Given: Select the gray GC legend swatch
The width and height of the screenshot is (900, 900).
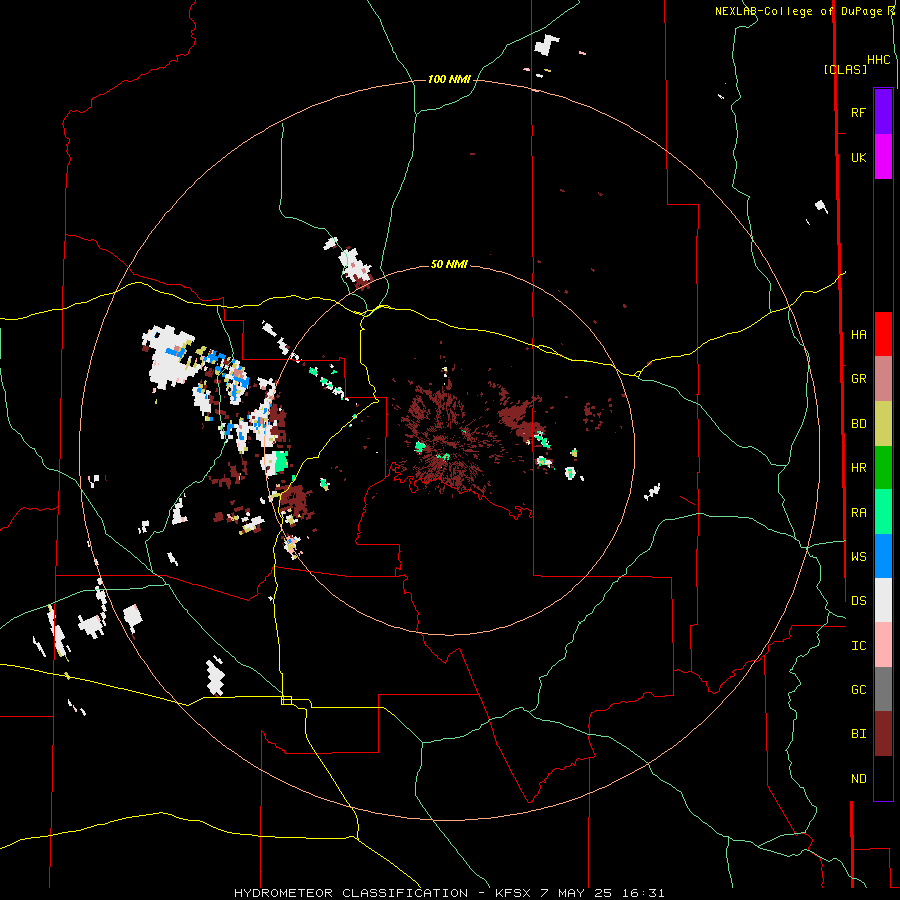Looking at the screenshot, I should (x=883, y=689).
